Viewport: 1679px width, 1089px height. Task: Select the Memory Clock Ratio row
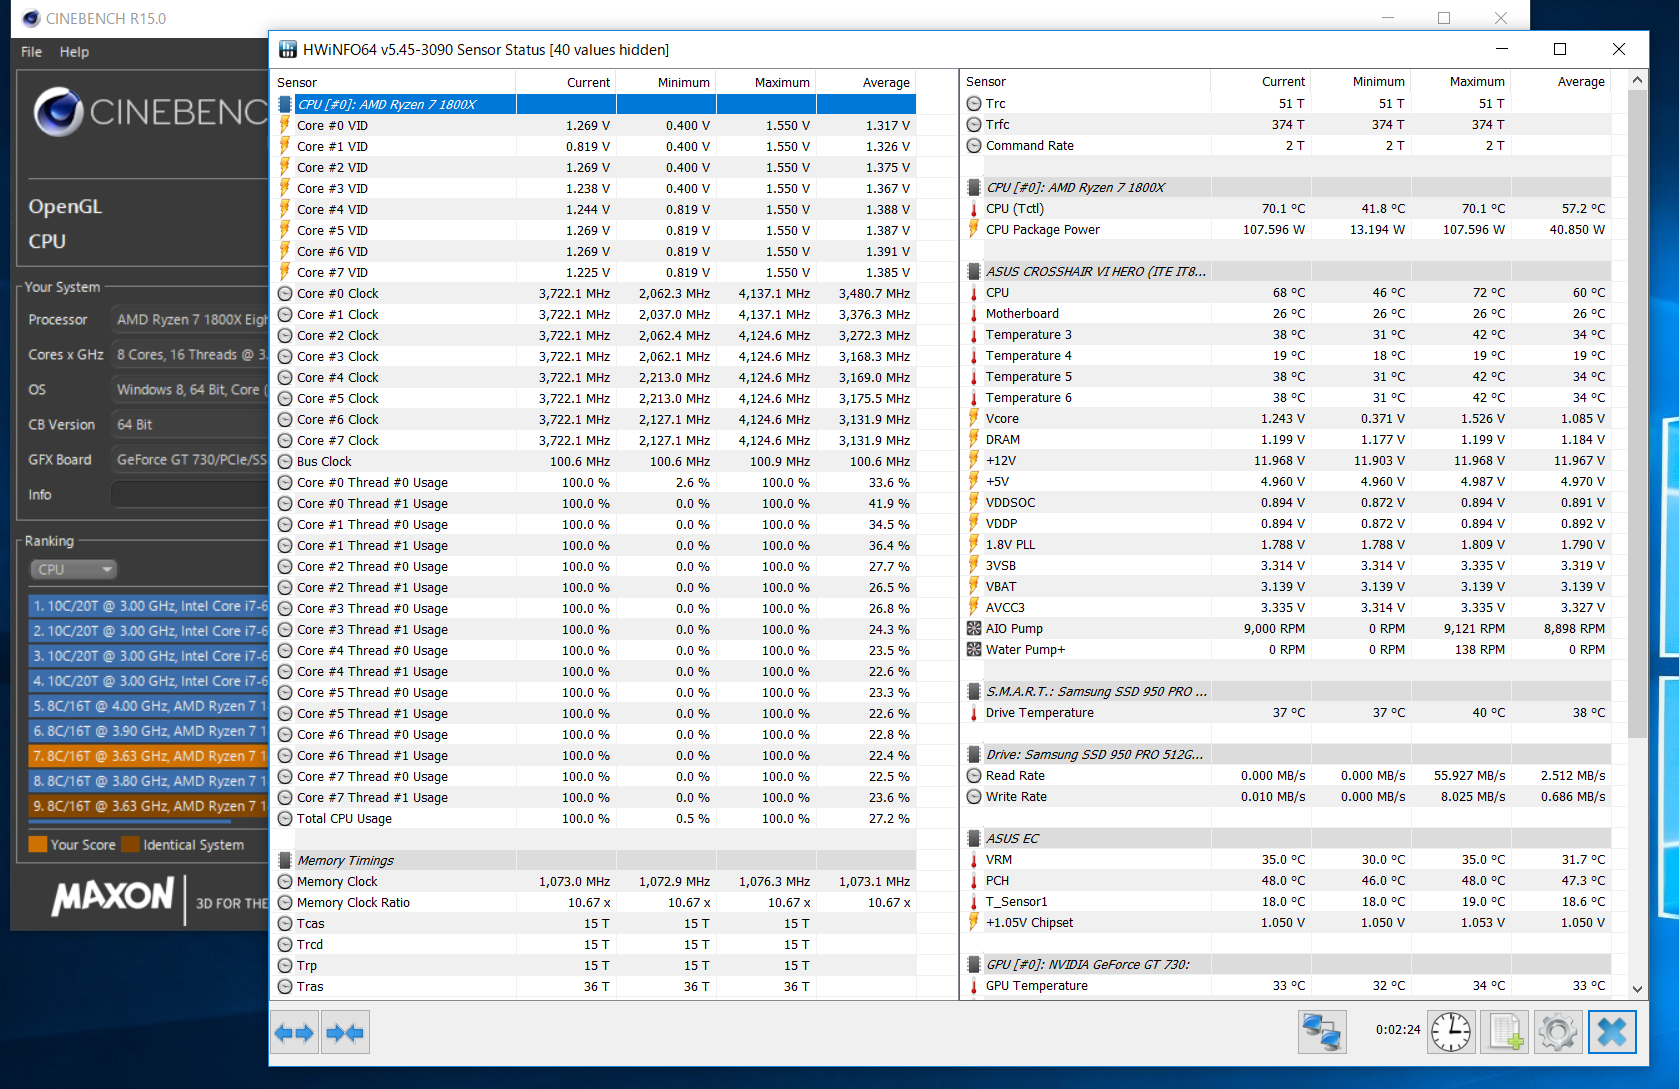(x=596, y=902)
